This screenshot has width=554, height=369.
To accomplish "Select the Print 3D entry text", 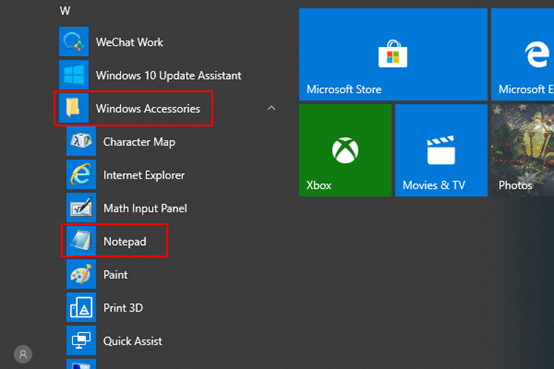I will tap(123, 308).
